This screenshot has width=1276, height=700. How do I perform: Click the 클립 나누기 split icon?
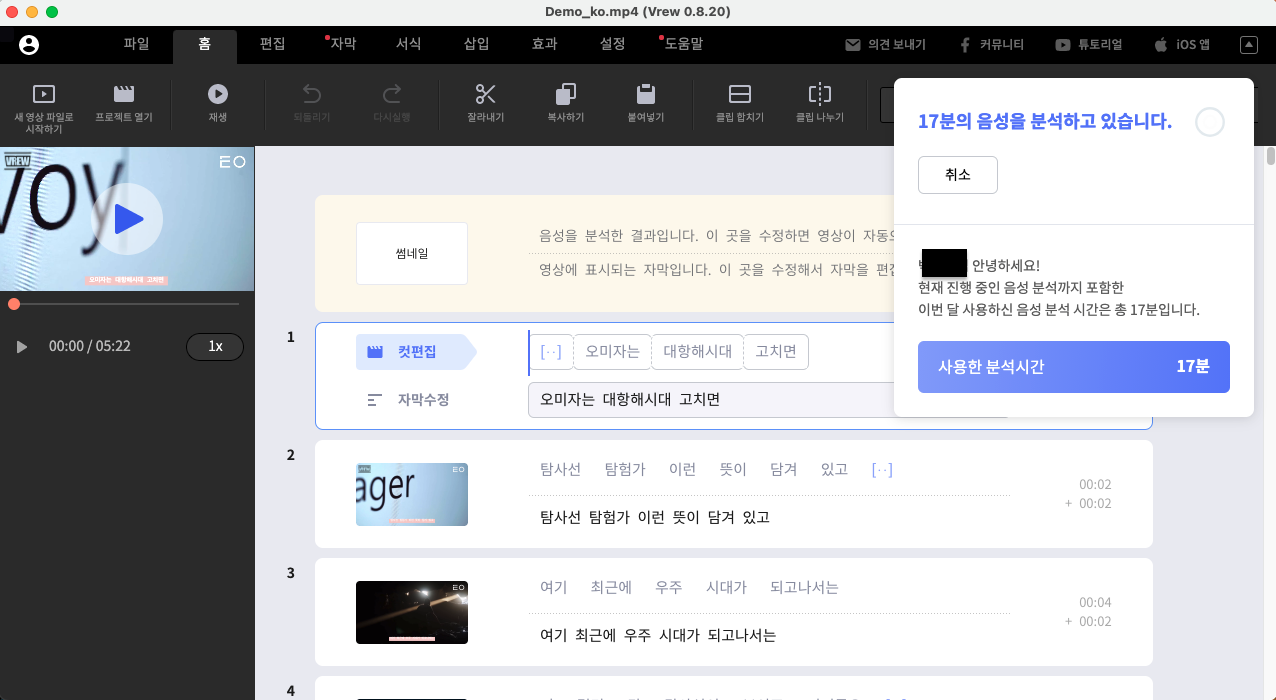pos(820,94)
